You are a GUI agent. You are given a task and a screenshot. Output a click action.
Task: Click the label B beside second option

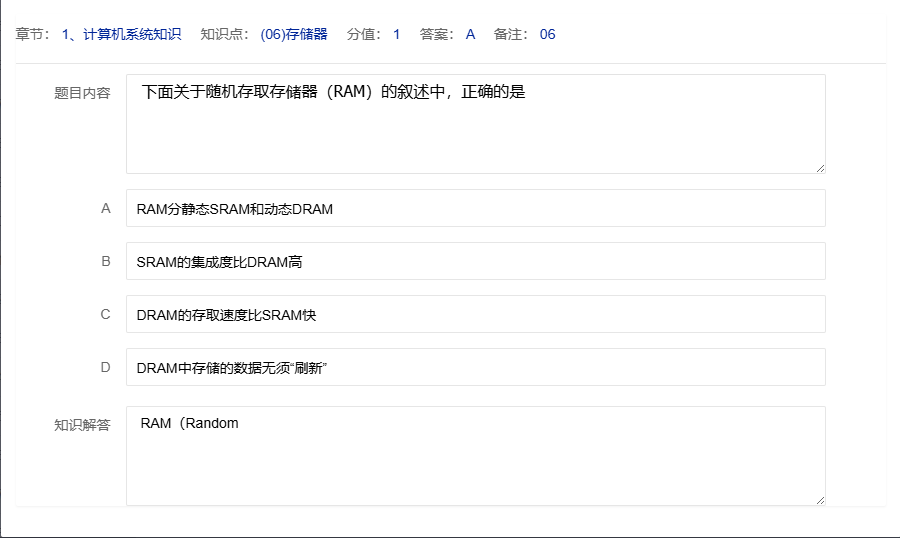(105, 262)
